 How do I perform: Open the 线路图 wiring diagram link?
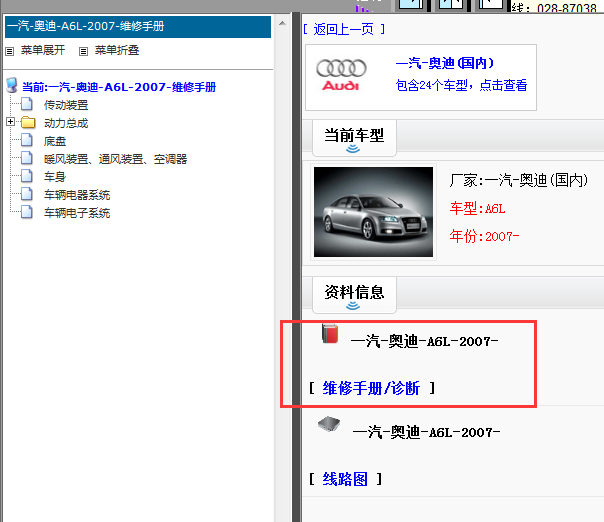(x=344, y=479)
